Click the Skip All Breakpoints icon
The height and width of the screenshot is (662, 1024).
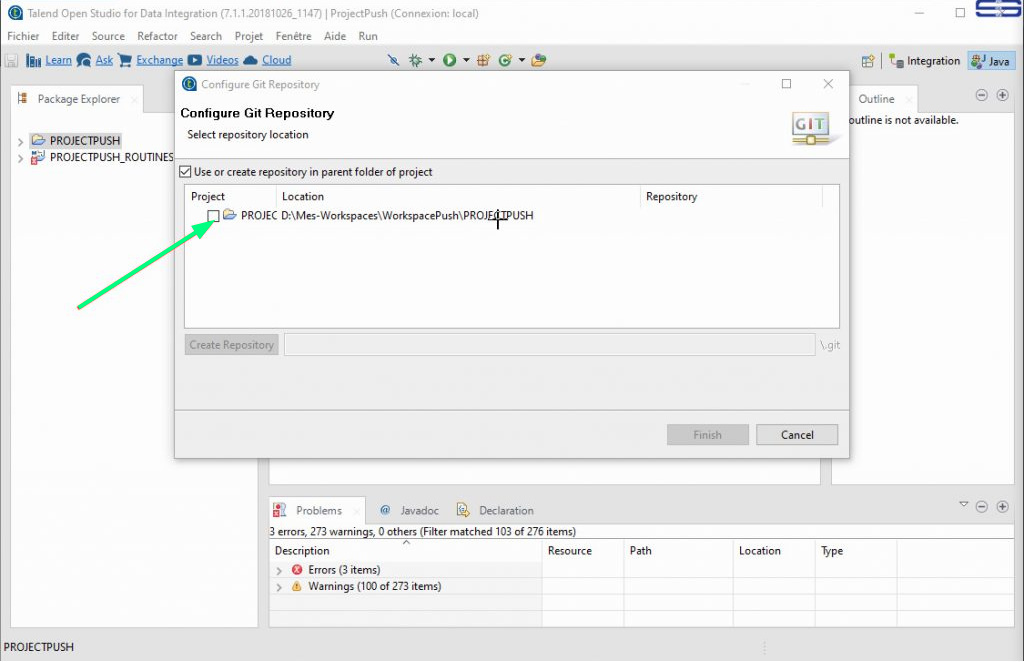(x=393, y=60)
